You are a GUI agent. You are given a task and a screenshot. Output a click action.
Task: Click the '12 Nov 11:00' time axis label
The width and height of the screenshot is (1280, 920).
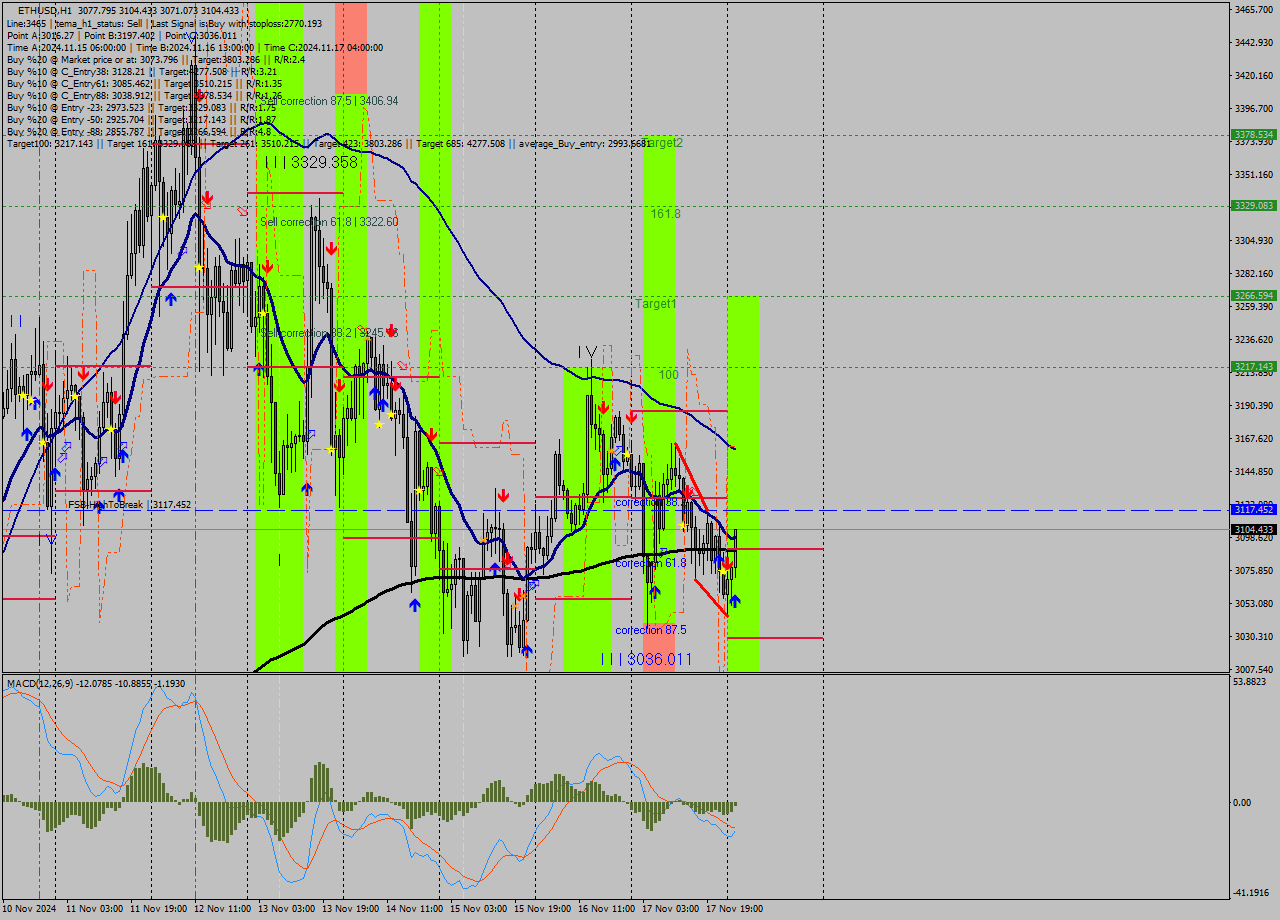click(x=222, y=909)
